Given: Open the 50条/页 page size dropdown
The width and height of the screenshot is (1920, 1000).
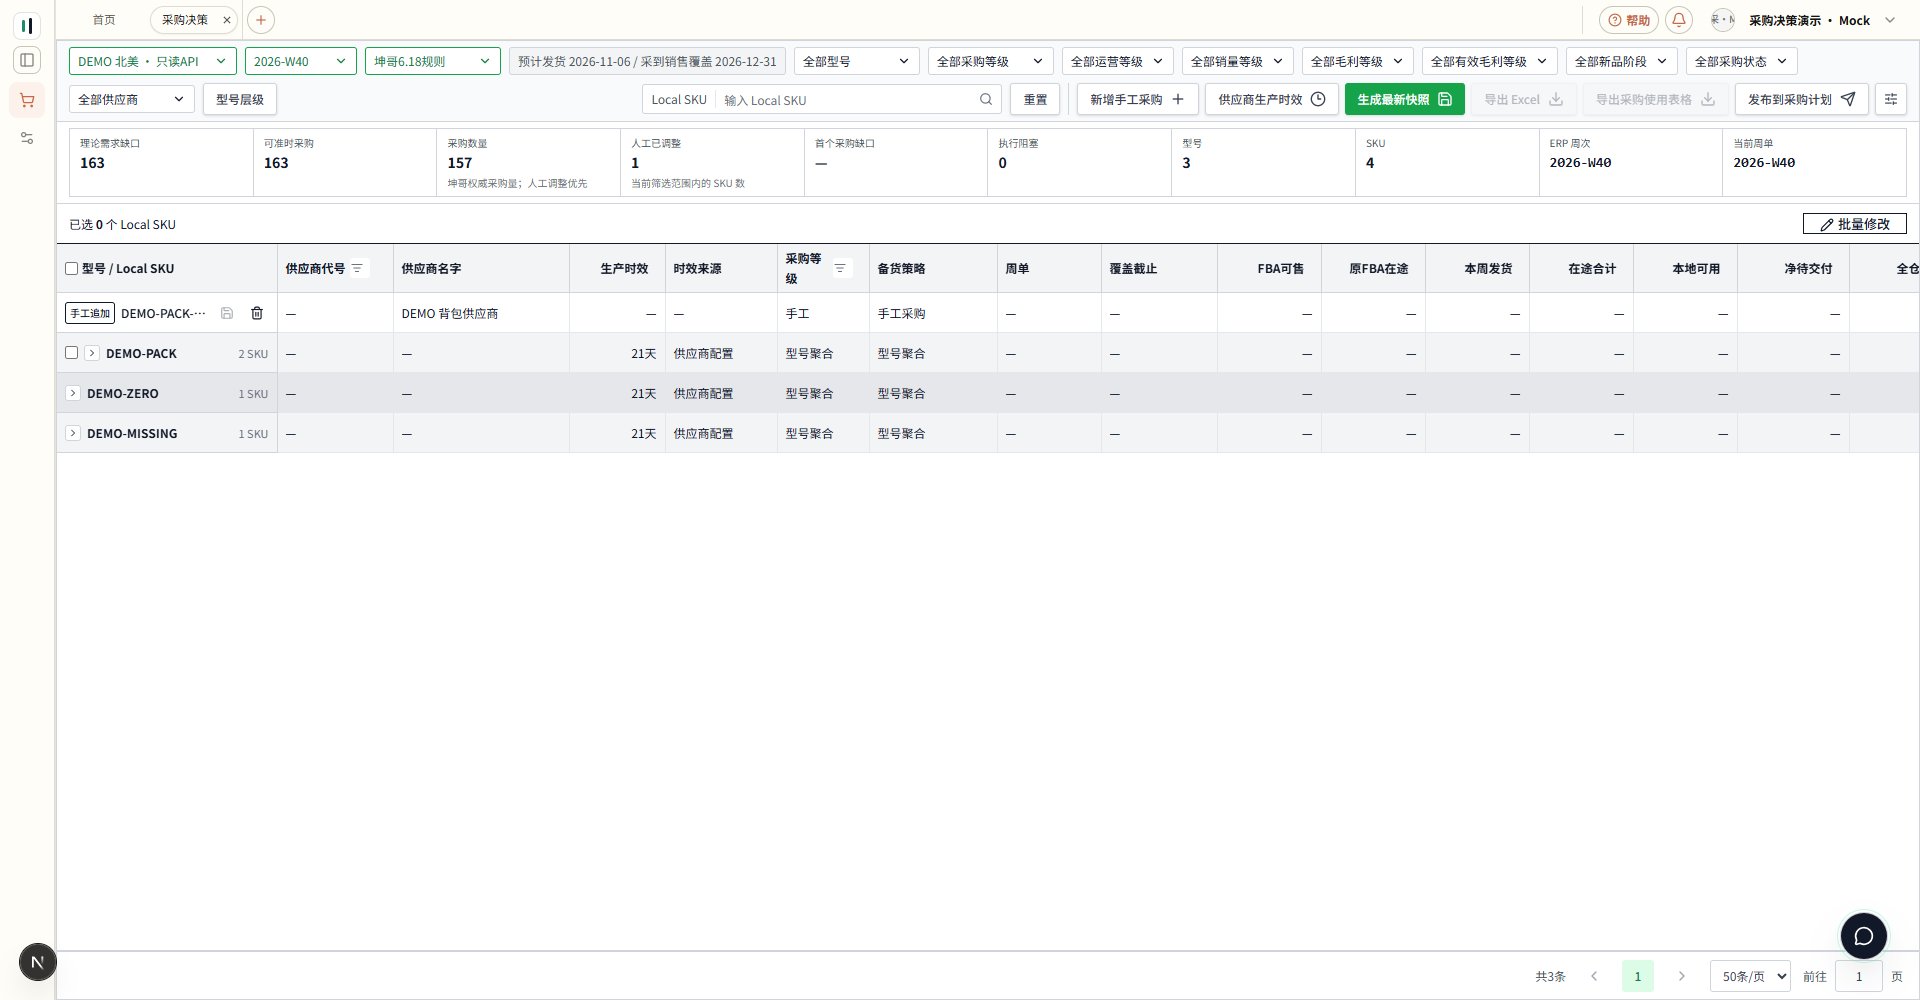Looking at the screenshot, I should tap(1750, 976).
